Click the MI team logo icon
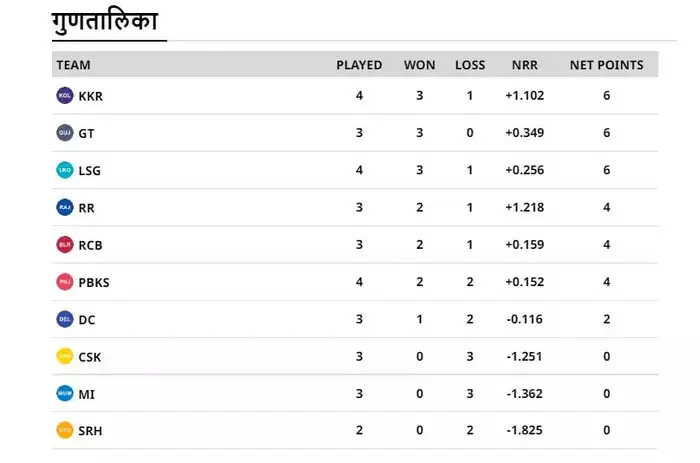 [x=65, y=394]
